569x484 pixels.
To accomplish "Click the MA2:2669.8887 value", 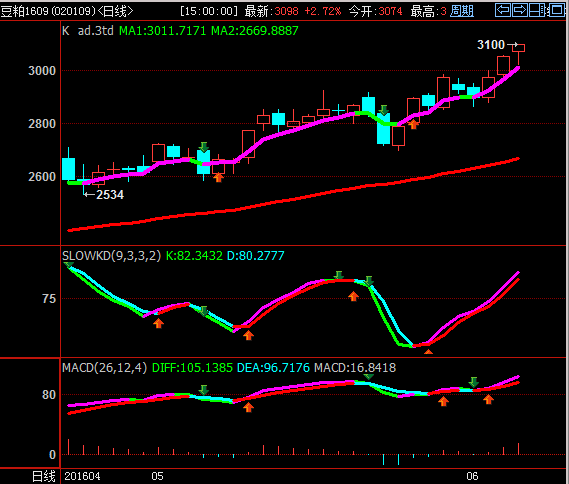I will pyautogui.click(x=255, y=31).
